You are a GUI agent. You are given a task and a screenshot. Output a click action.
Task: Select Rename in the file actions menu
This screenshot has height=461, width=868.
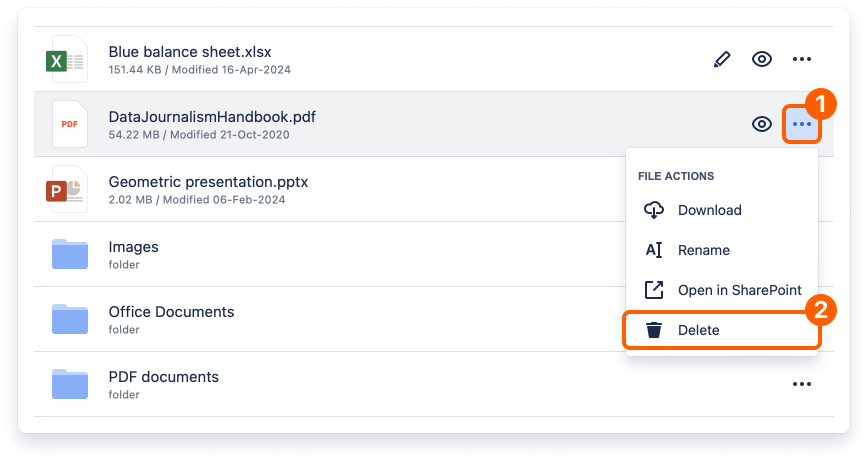703,250
